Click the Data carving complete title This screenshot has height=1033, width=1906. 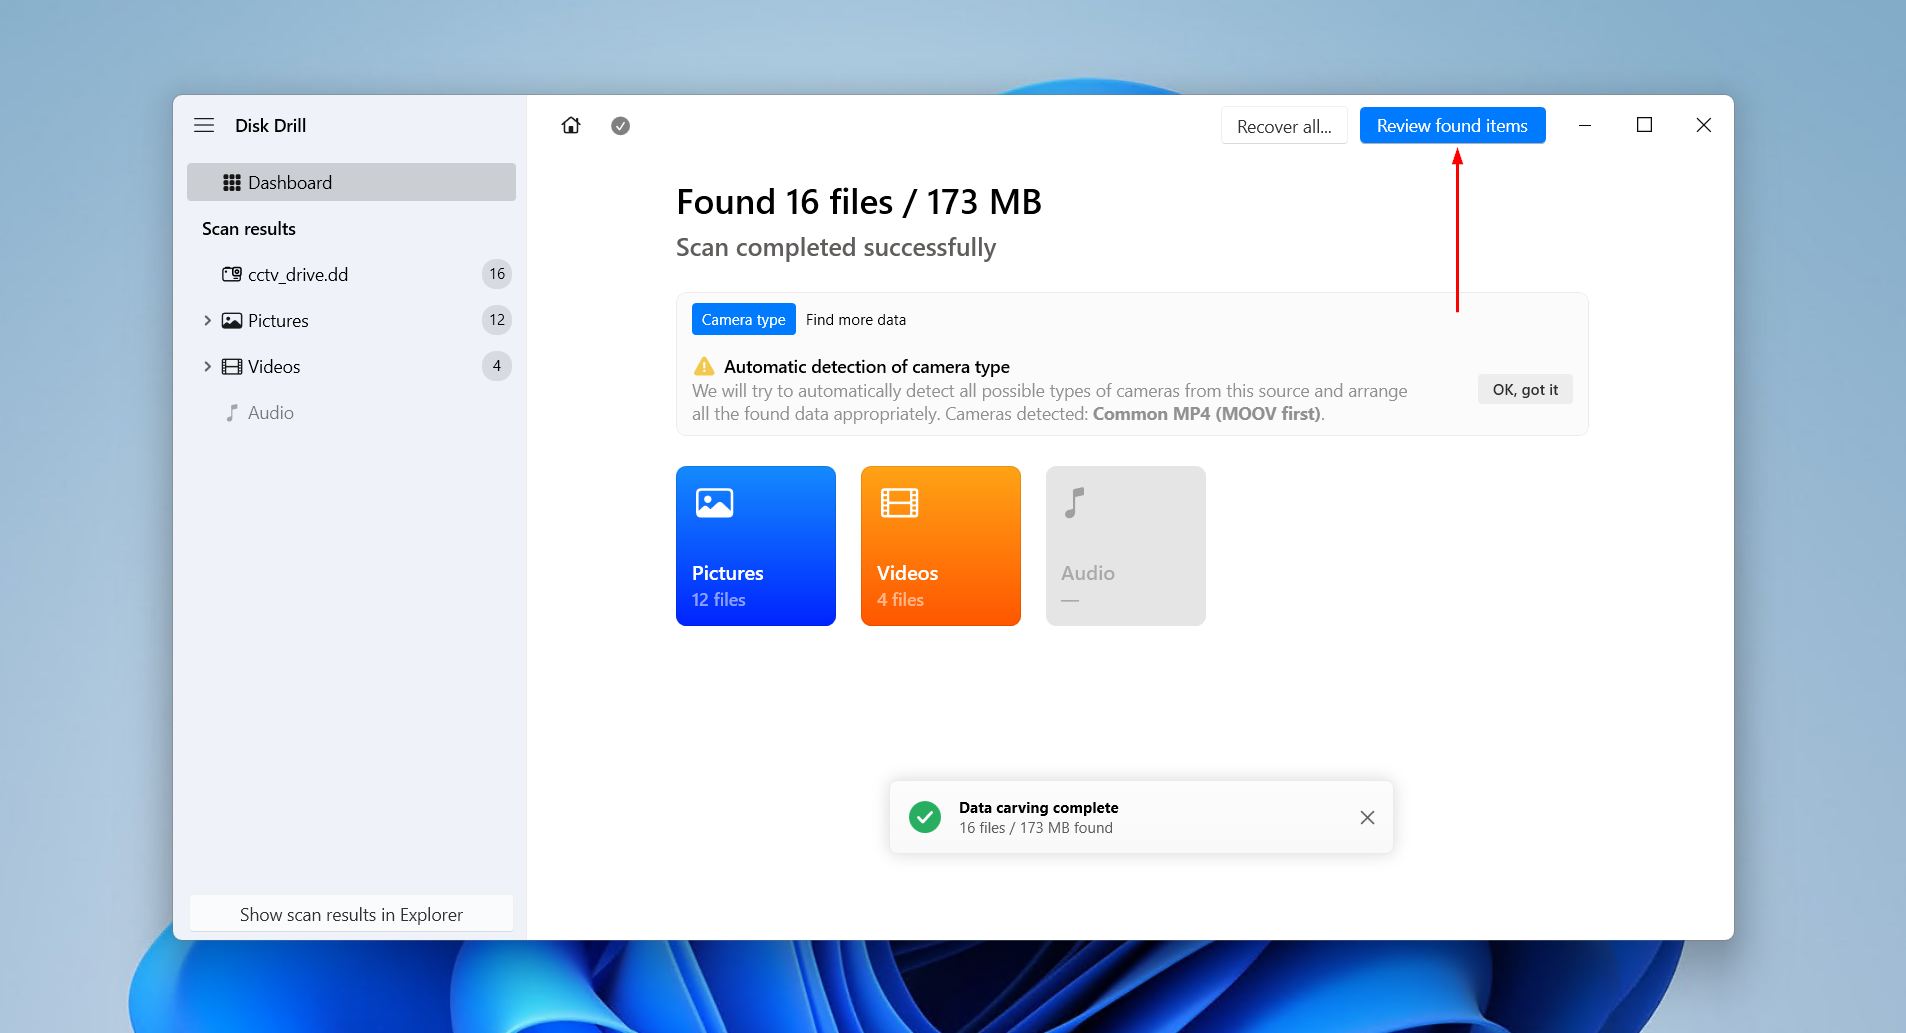pyautogui.click(x=1038, y=807)
